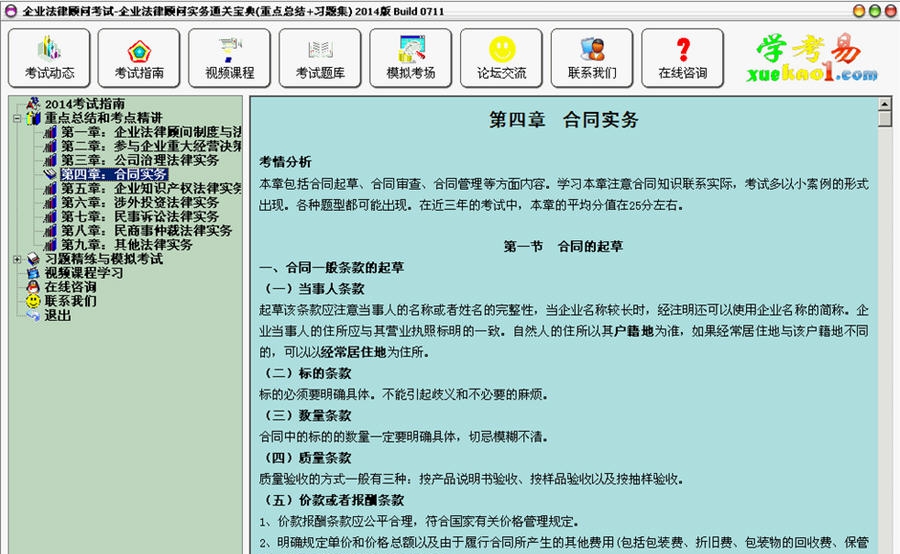This screenshot has height=554, width=900.
Task: Maximize the window with green button
Action: click(874, 11)
